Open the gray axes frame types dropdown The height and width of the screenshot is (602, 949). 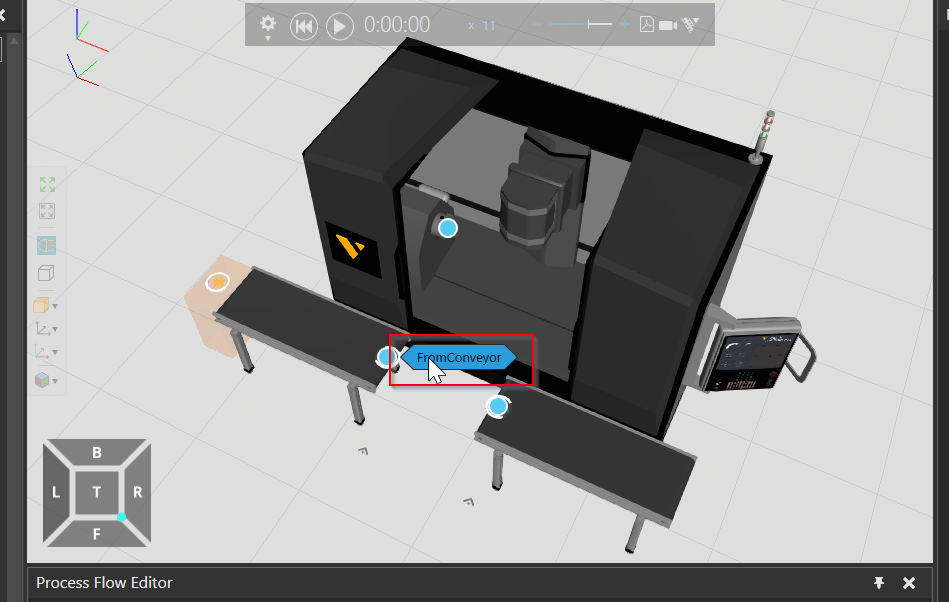click(x=46, y=329)
